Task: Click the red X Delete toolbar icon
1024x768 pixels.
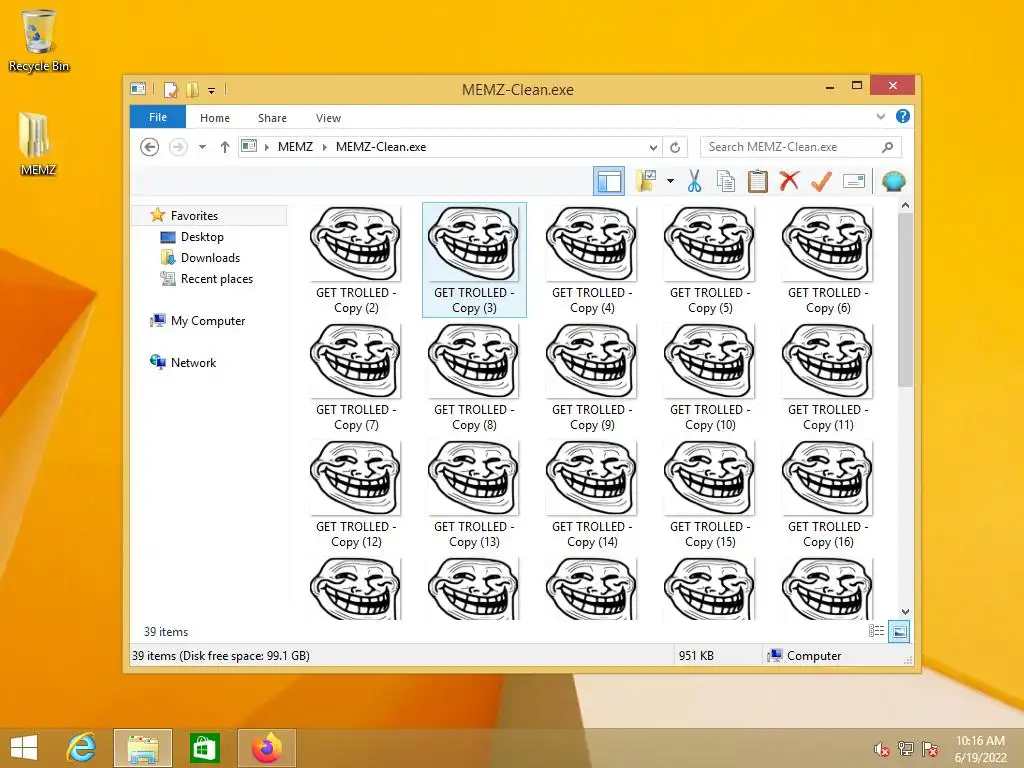Action: pos(789,180)
